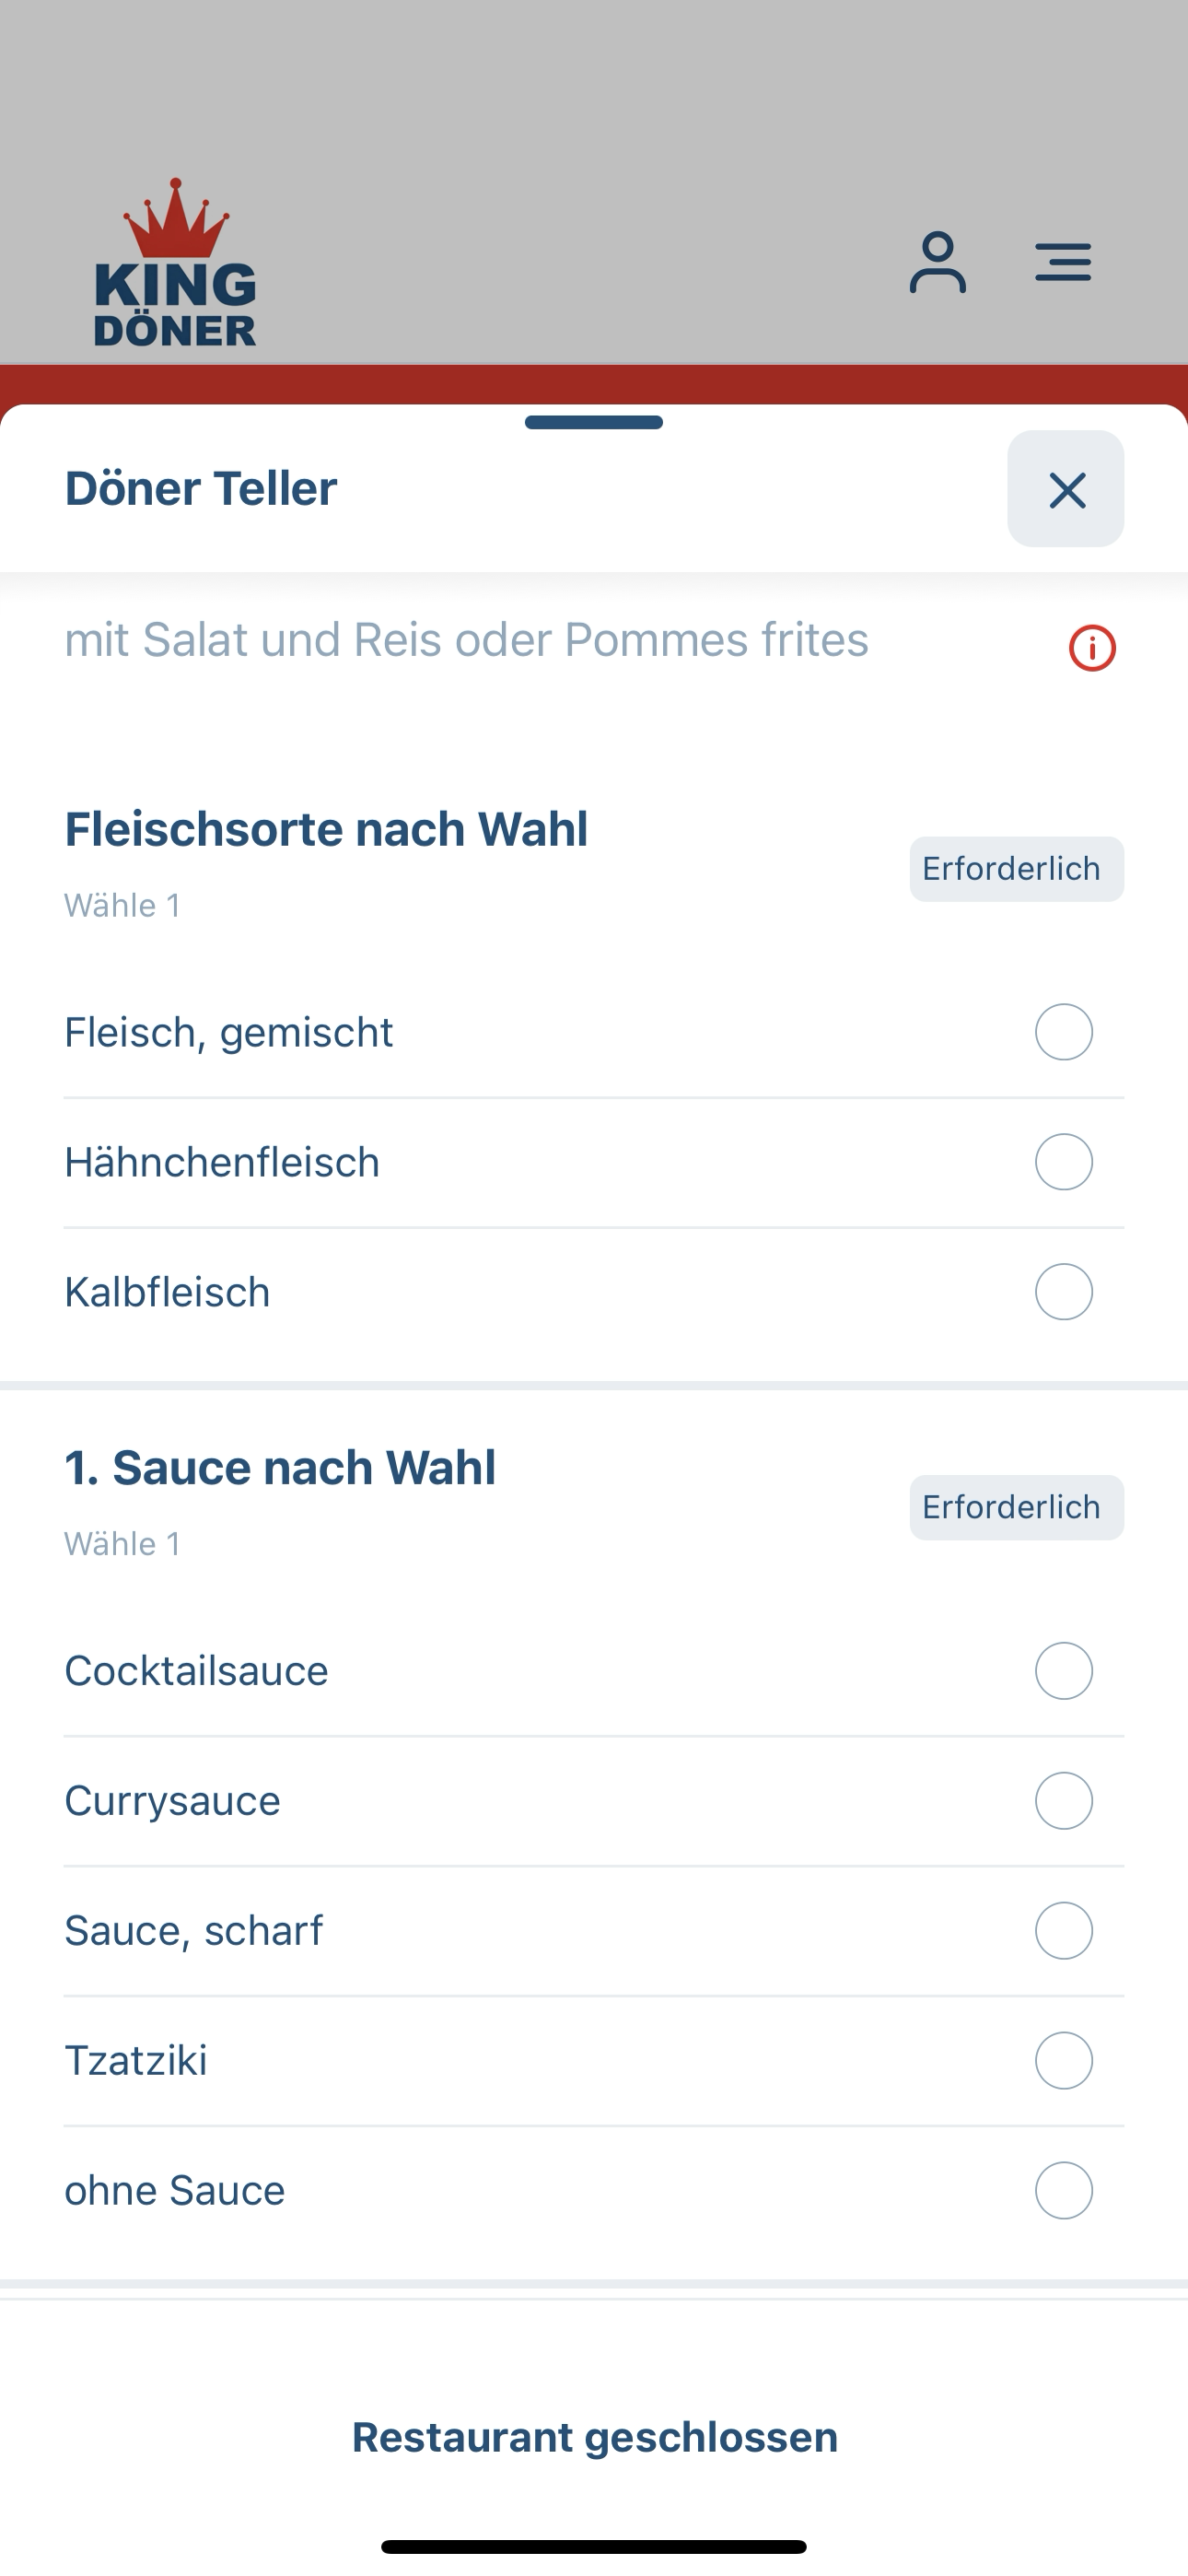Open the user account profile icon
Image resolution: width=1188 pixels, height=2576 pixels.
pos(937,263)
